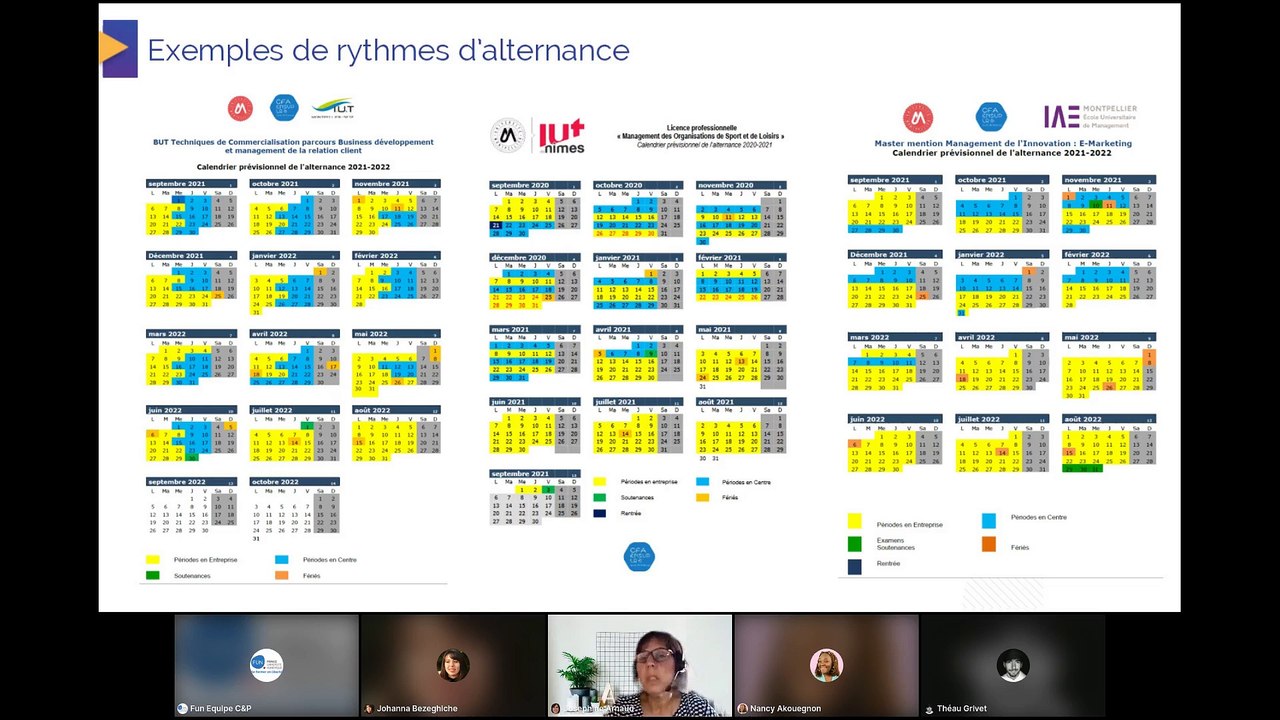Click the dark blue 'Rentrée' swatch in center legend

coord(599,513)
